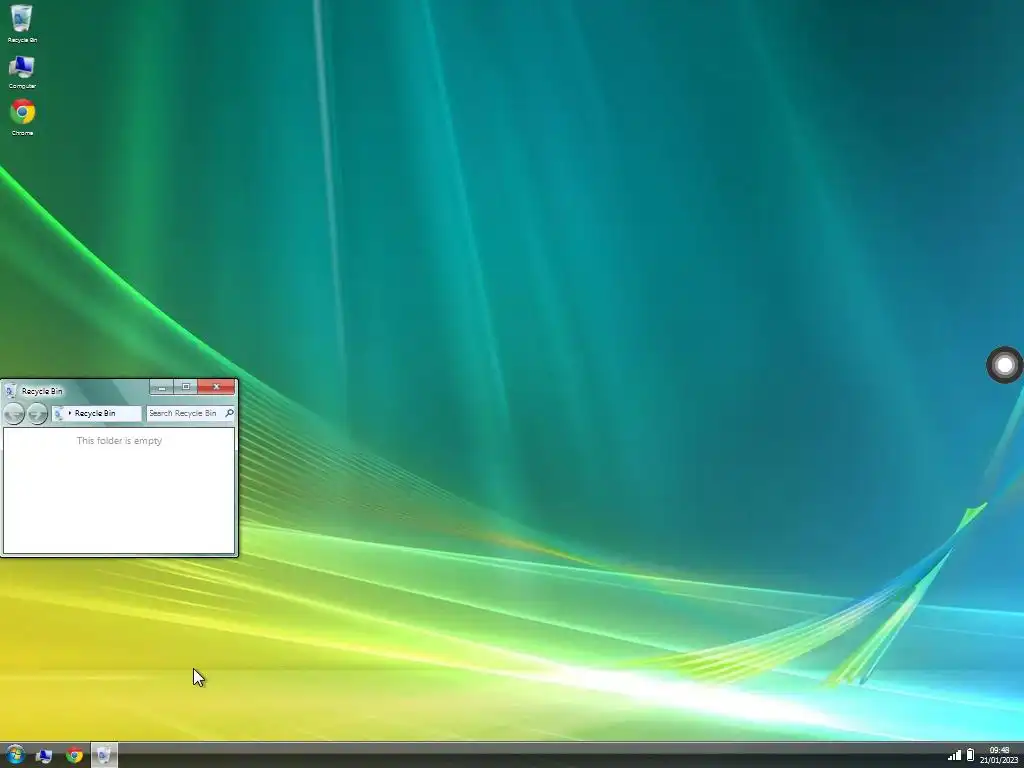Expand the address bar arrow before Recycle Bin
This screenshot has width=1024, height=768.
(70, 413)
